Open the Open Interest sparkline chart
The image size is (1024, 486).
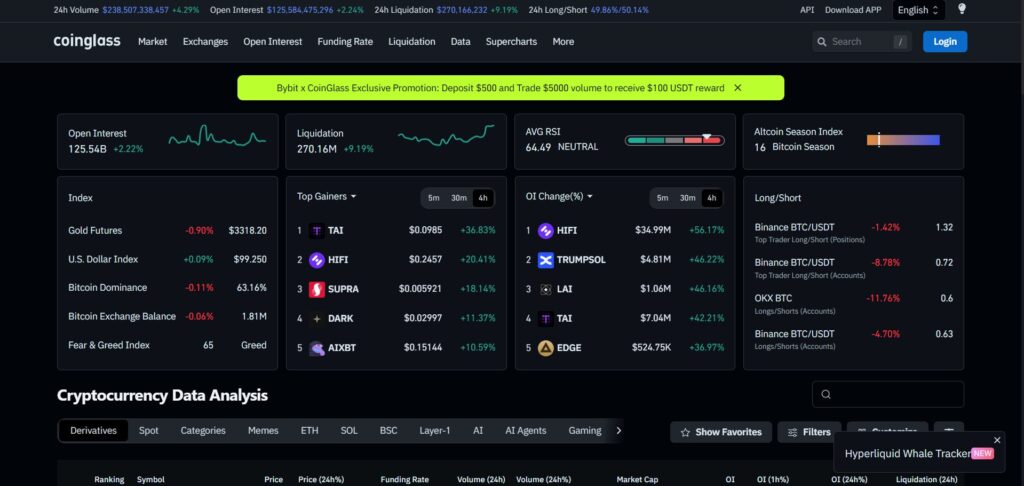(217, 137)
